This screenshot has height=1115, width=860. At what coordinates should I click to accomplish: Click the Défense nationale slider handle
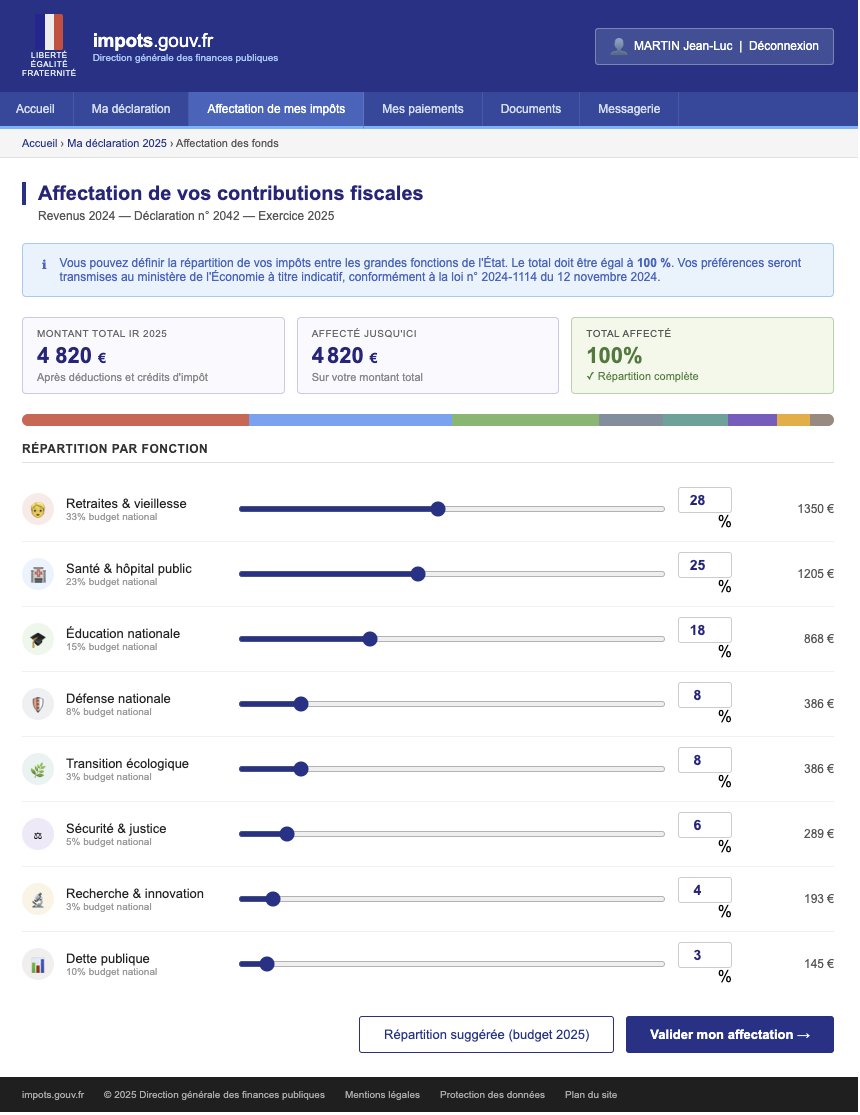tap(301, 705)
